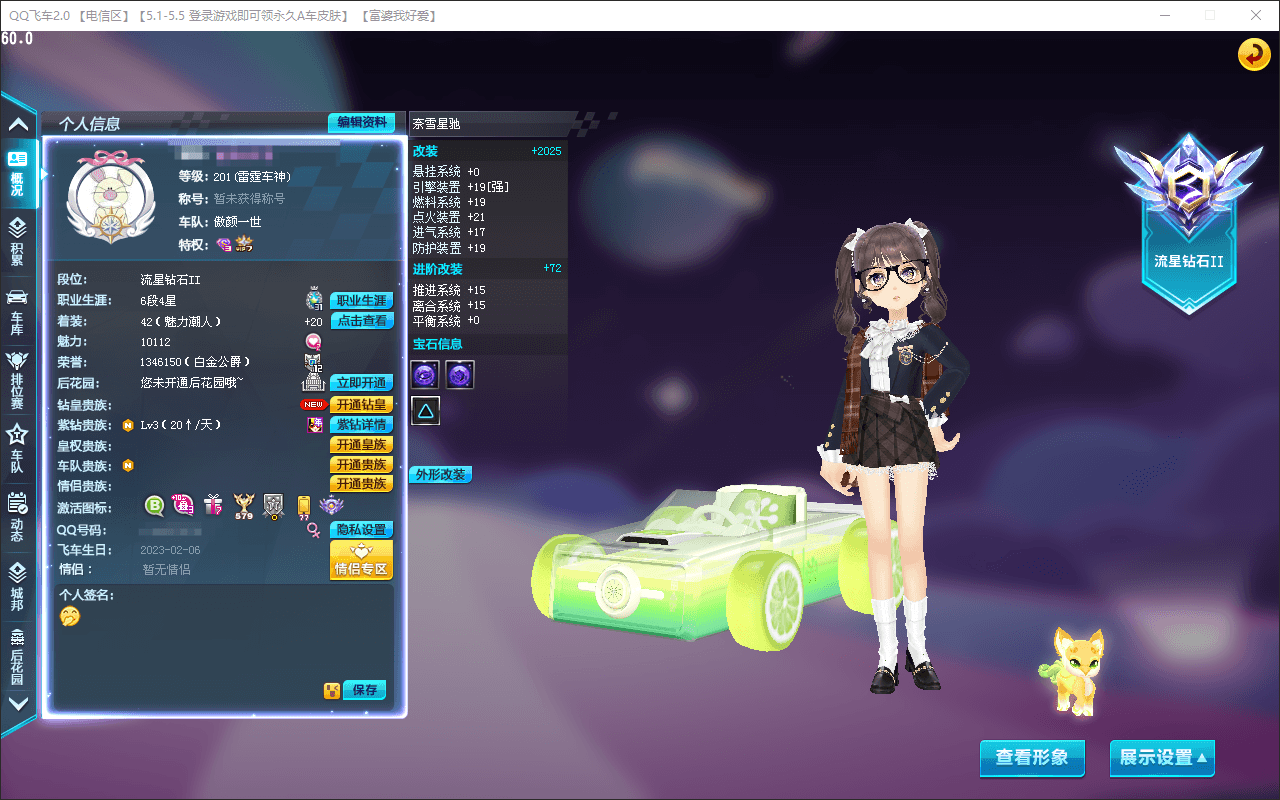Viewport: 1280px width, 800px height.
Task: Click the 查看形象 view avatar button
Action: click(1031, 758)
